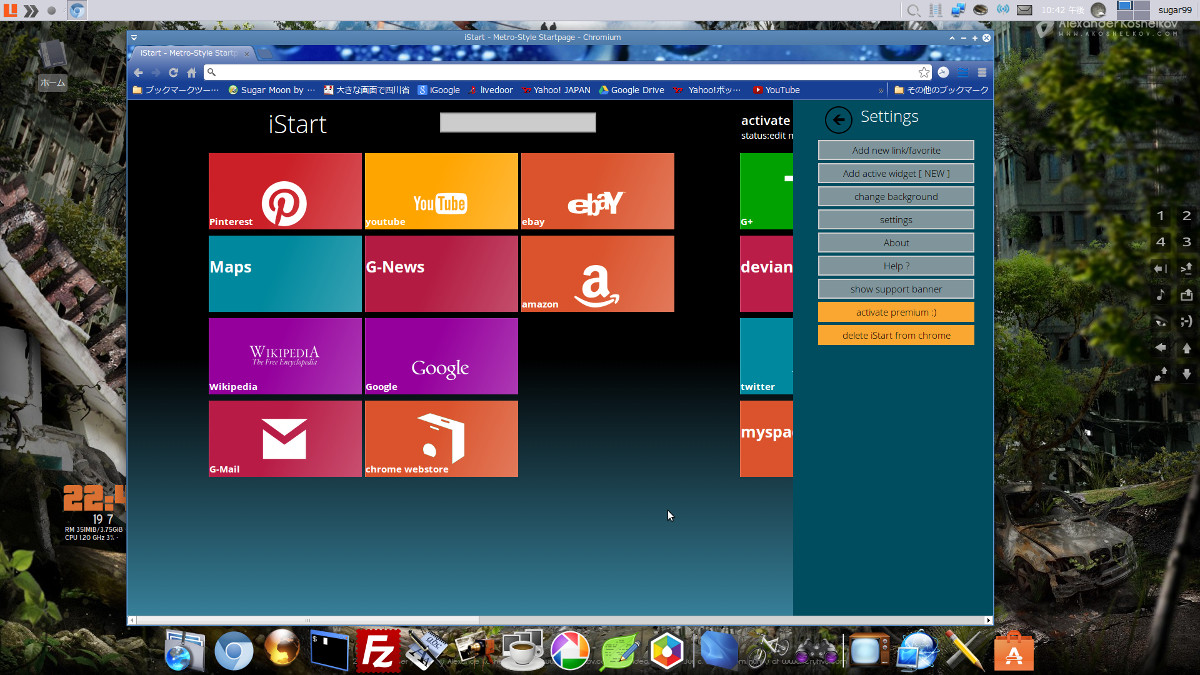The image size is (1200, 675).
Task: Open the myspace tile
Action: click(x=766, y=439)
